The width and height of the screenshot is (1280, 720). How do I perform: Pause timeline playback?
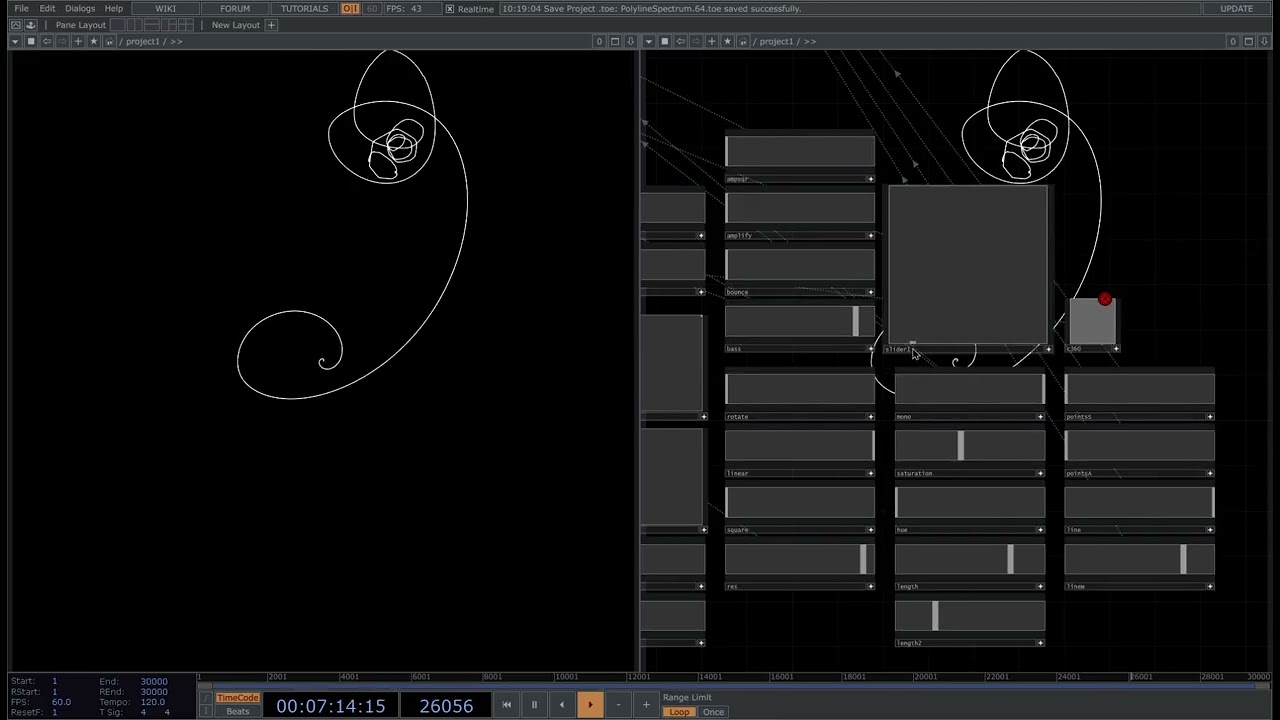tap(534, 705)
